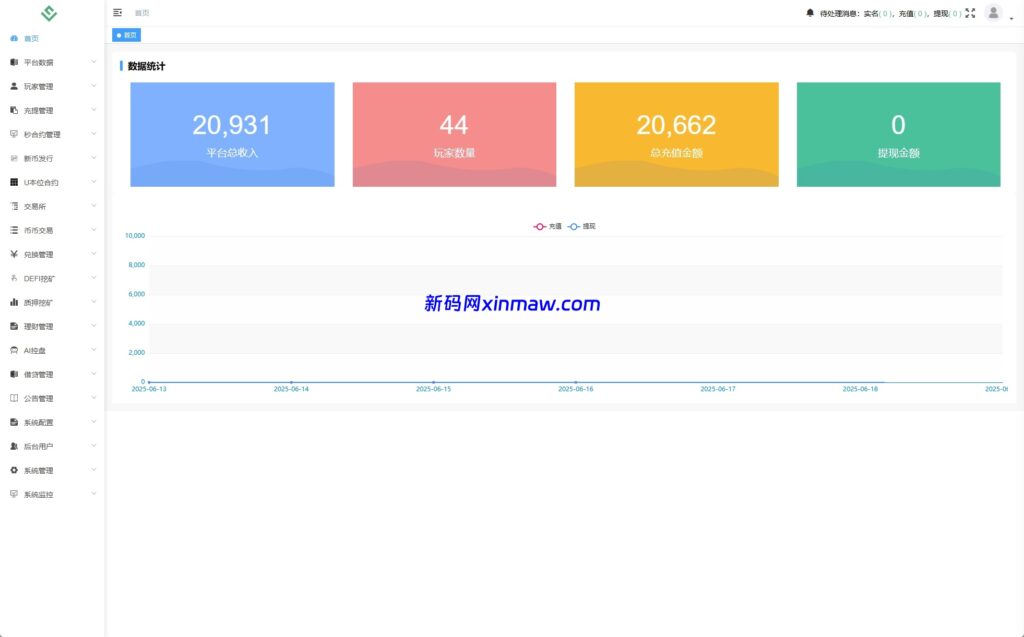Click the 实名 pending count link
The width and height of the screenshot is (1024, 637).
click(885, 14)
